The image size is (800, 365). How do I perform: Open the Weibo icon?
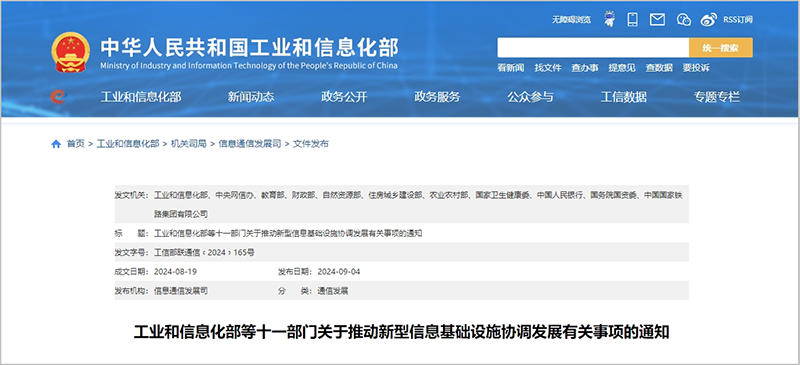709,19
